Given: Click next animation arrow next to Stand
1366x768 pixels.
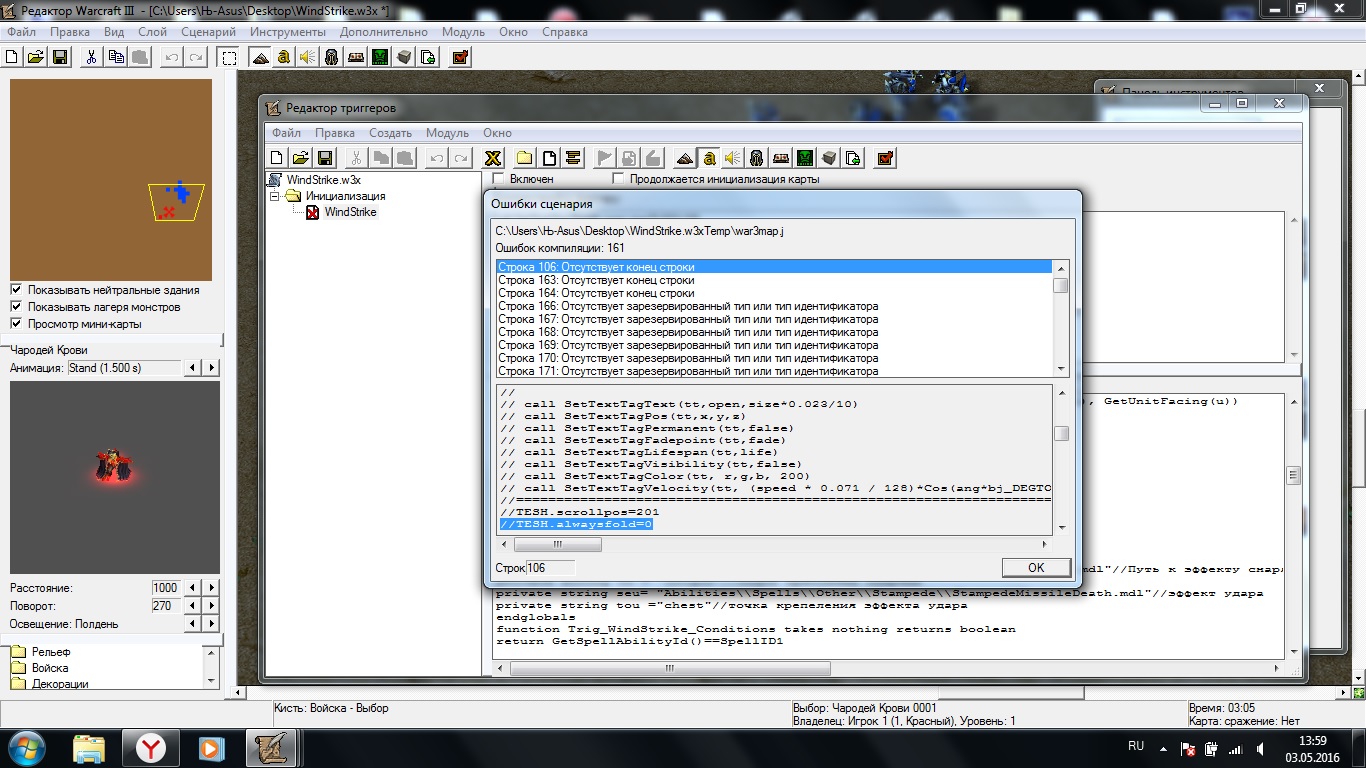Looking at the screenshot, I should 211,368.
